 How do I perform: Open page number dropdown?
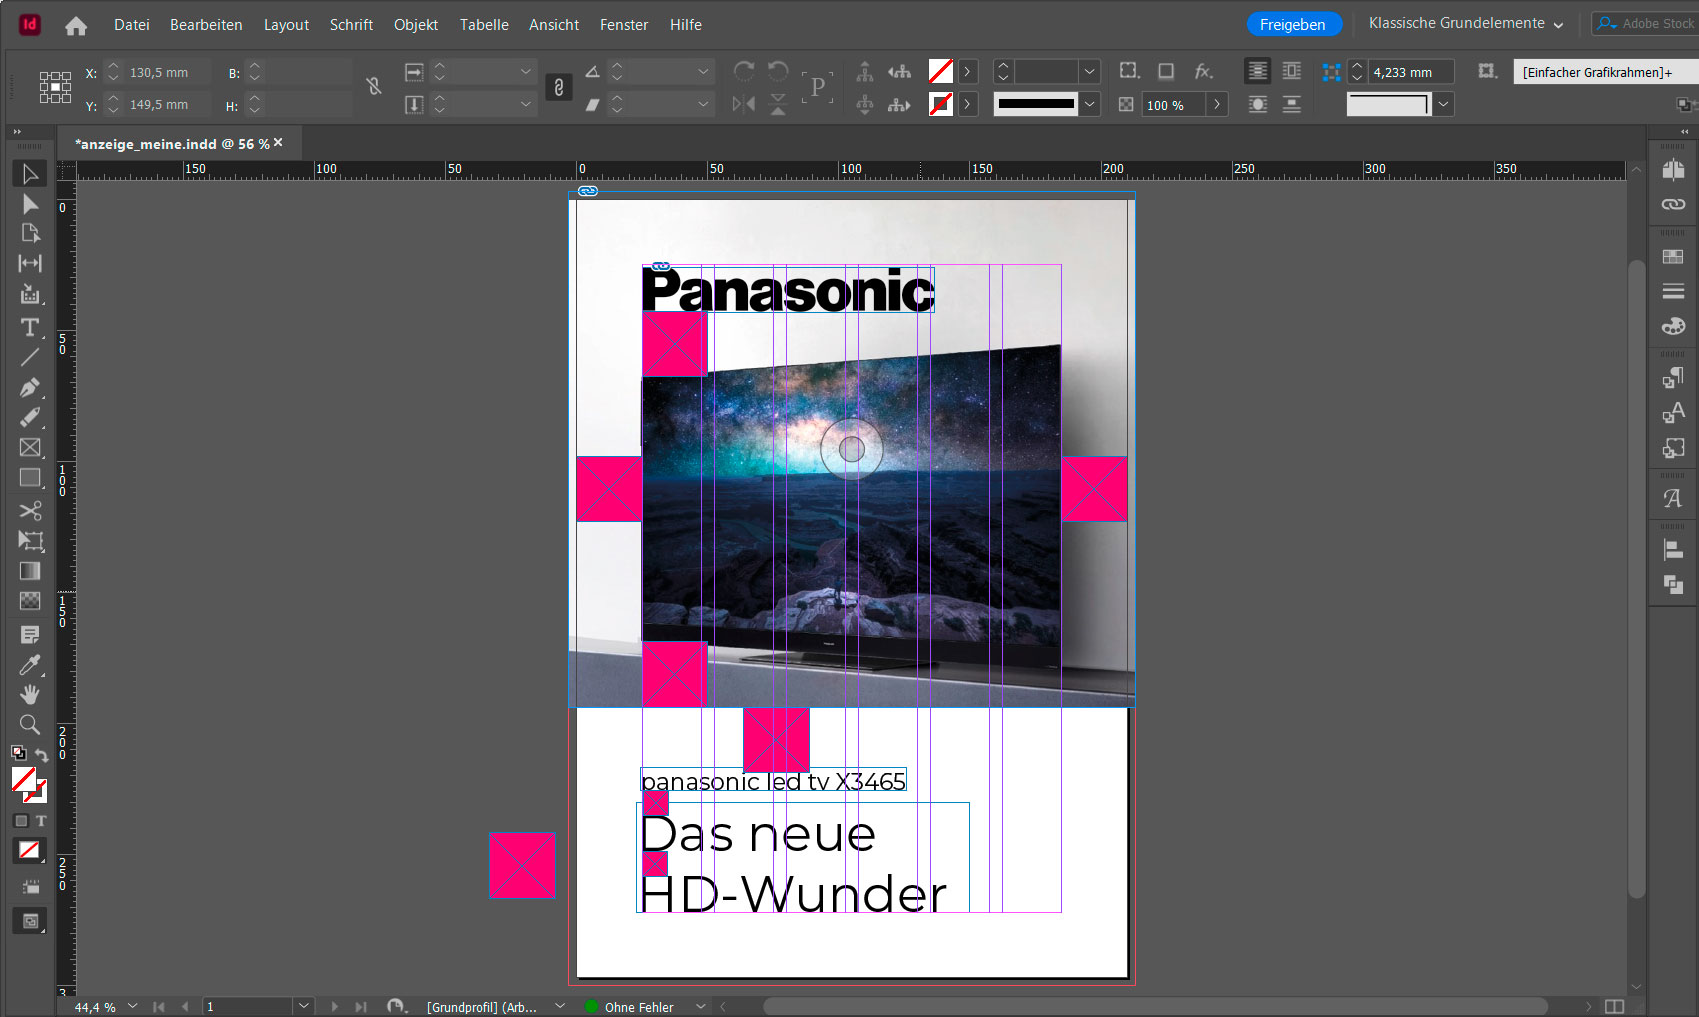[304, 1006]
